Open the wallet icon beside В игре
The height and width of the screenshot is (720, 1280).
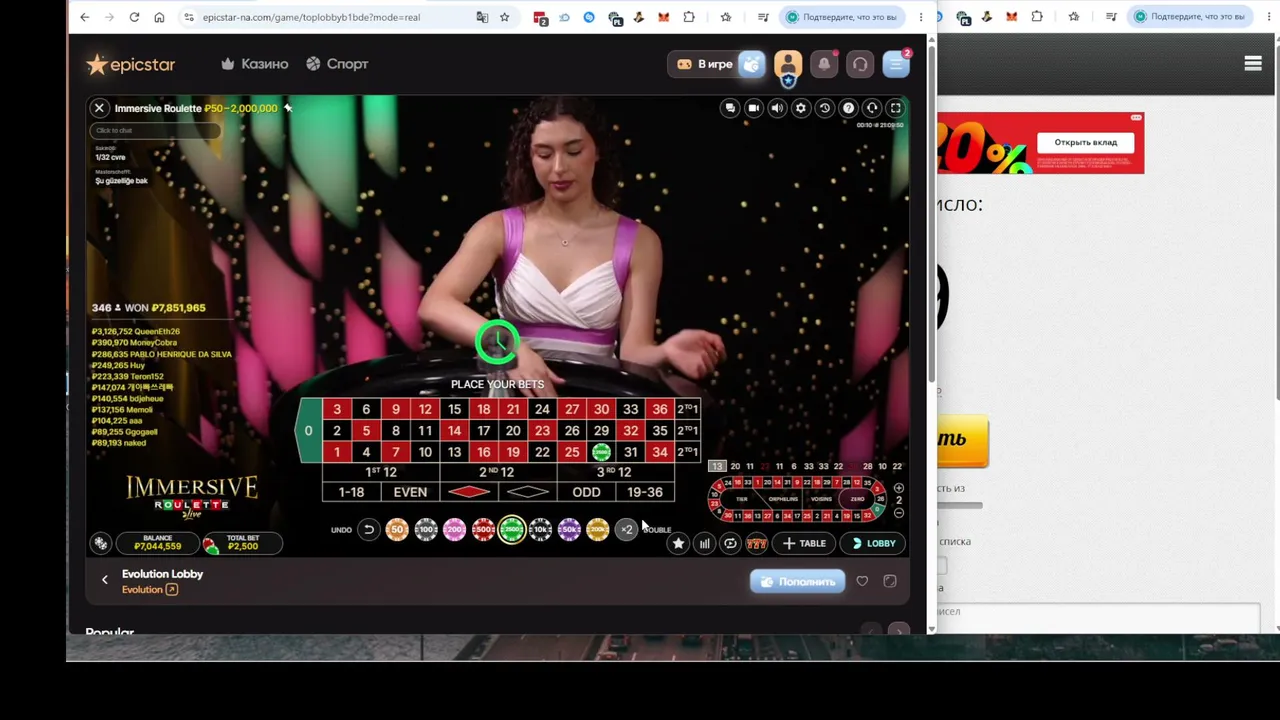coord(752,64)
